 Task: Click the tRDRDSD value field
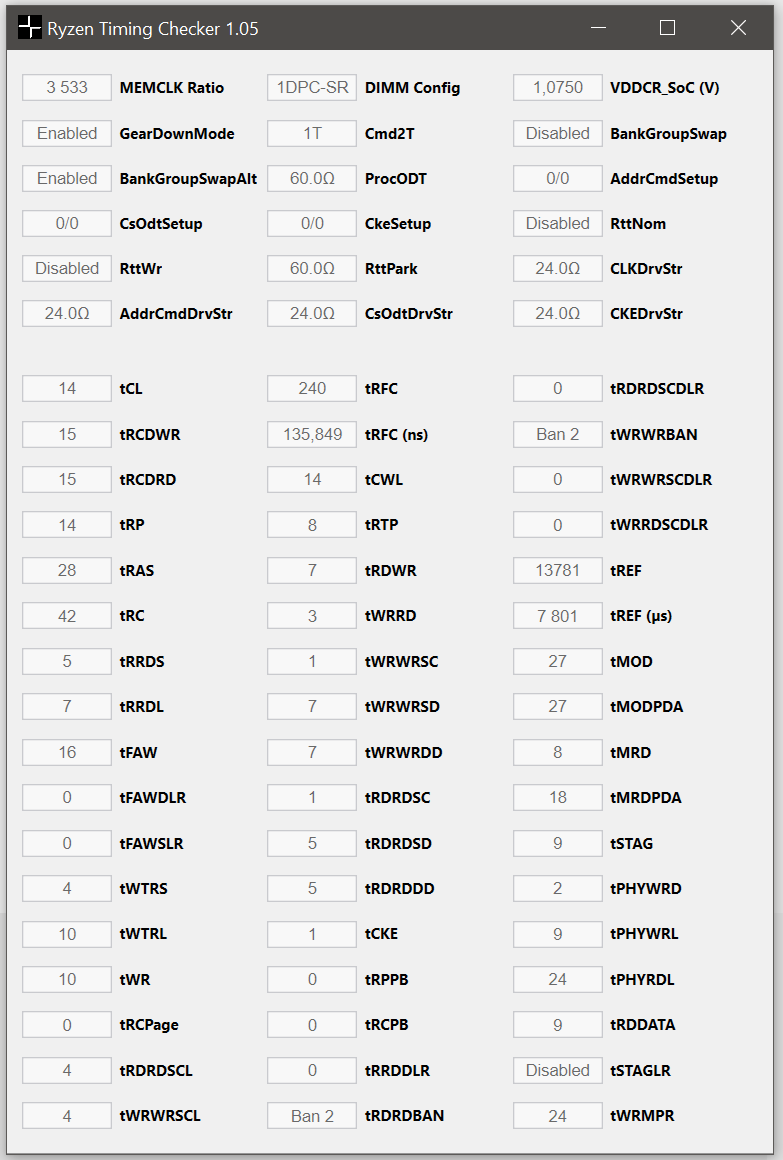[312, 843]
